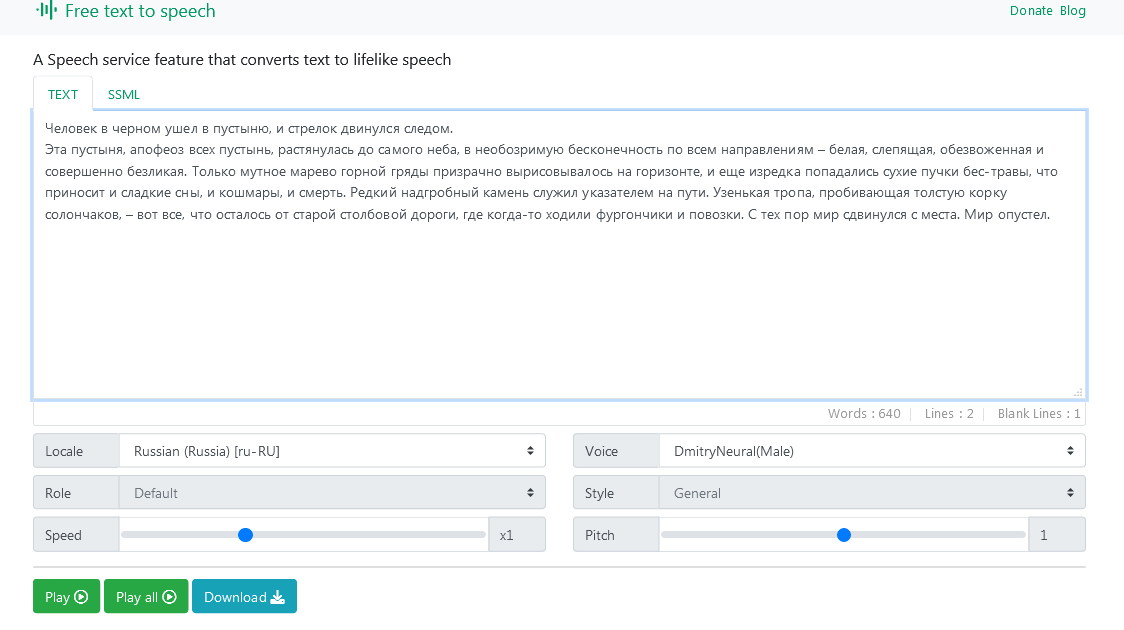Open the Locale dropdown
Viewport: 1124px width, 630px height.
[332, 451]
